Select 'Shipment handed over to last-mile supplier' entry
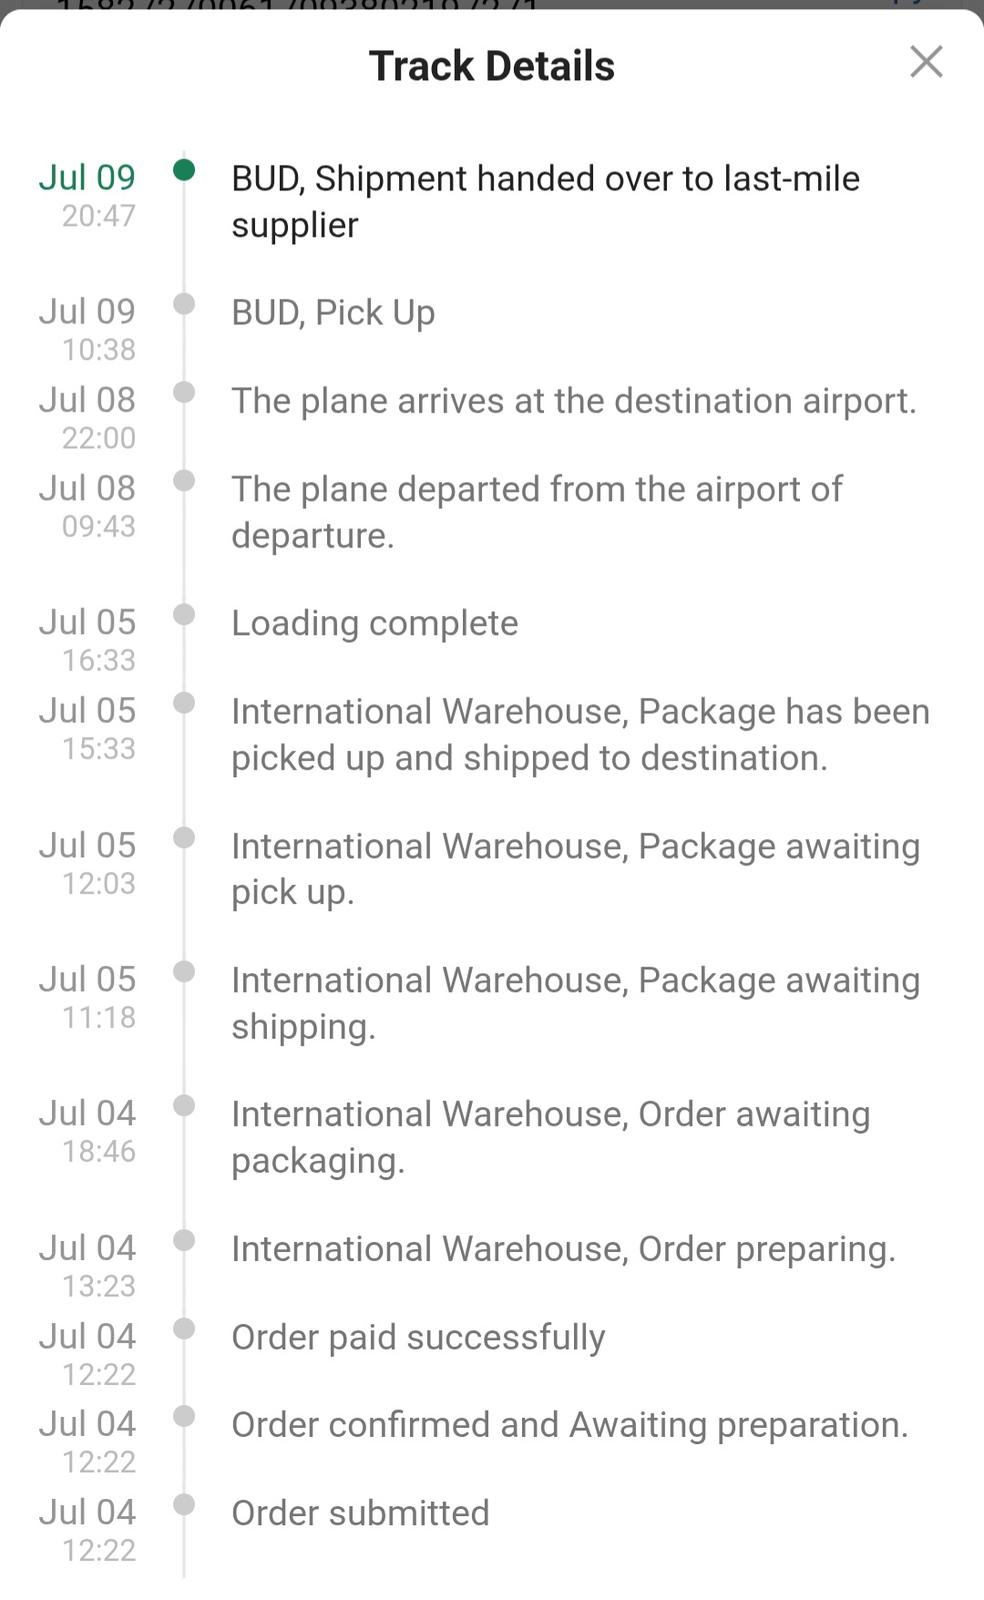 (545, 201)
